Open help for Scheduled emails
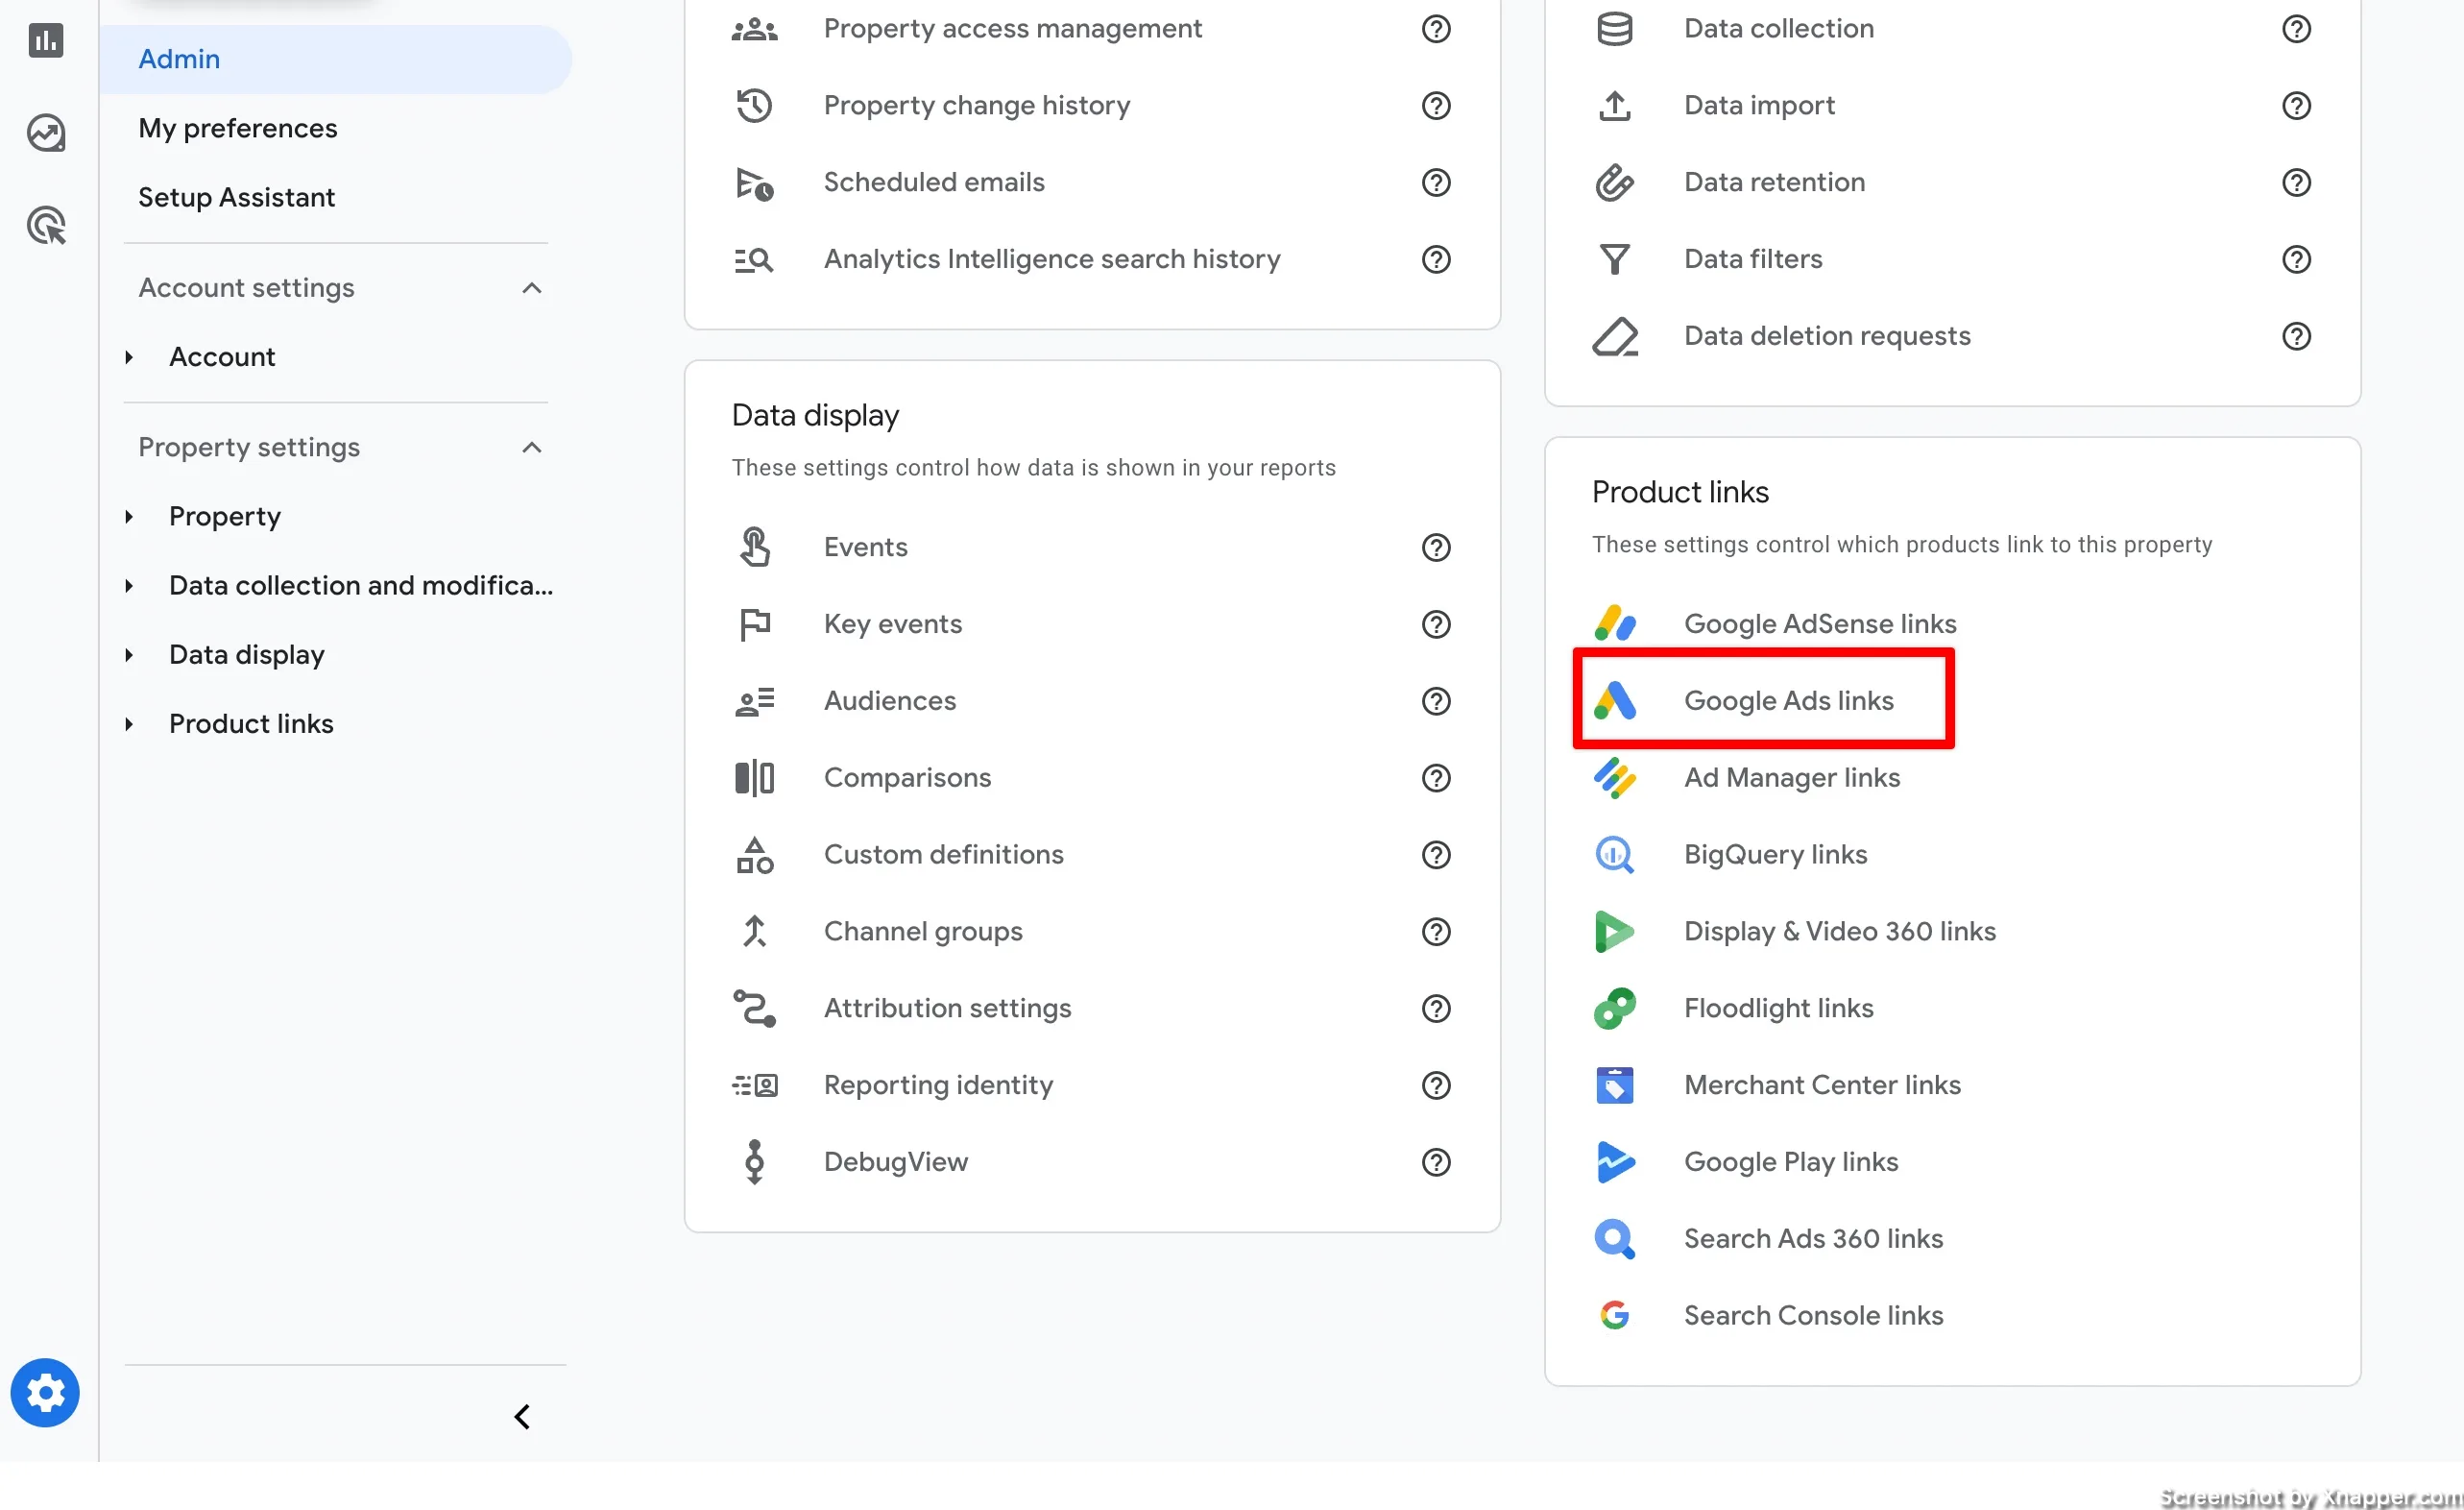Screen dimensions: 2464x1510 pyautogui.click(x=1436, y=183)
